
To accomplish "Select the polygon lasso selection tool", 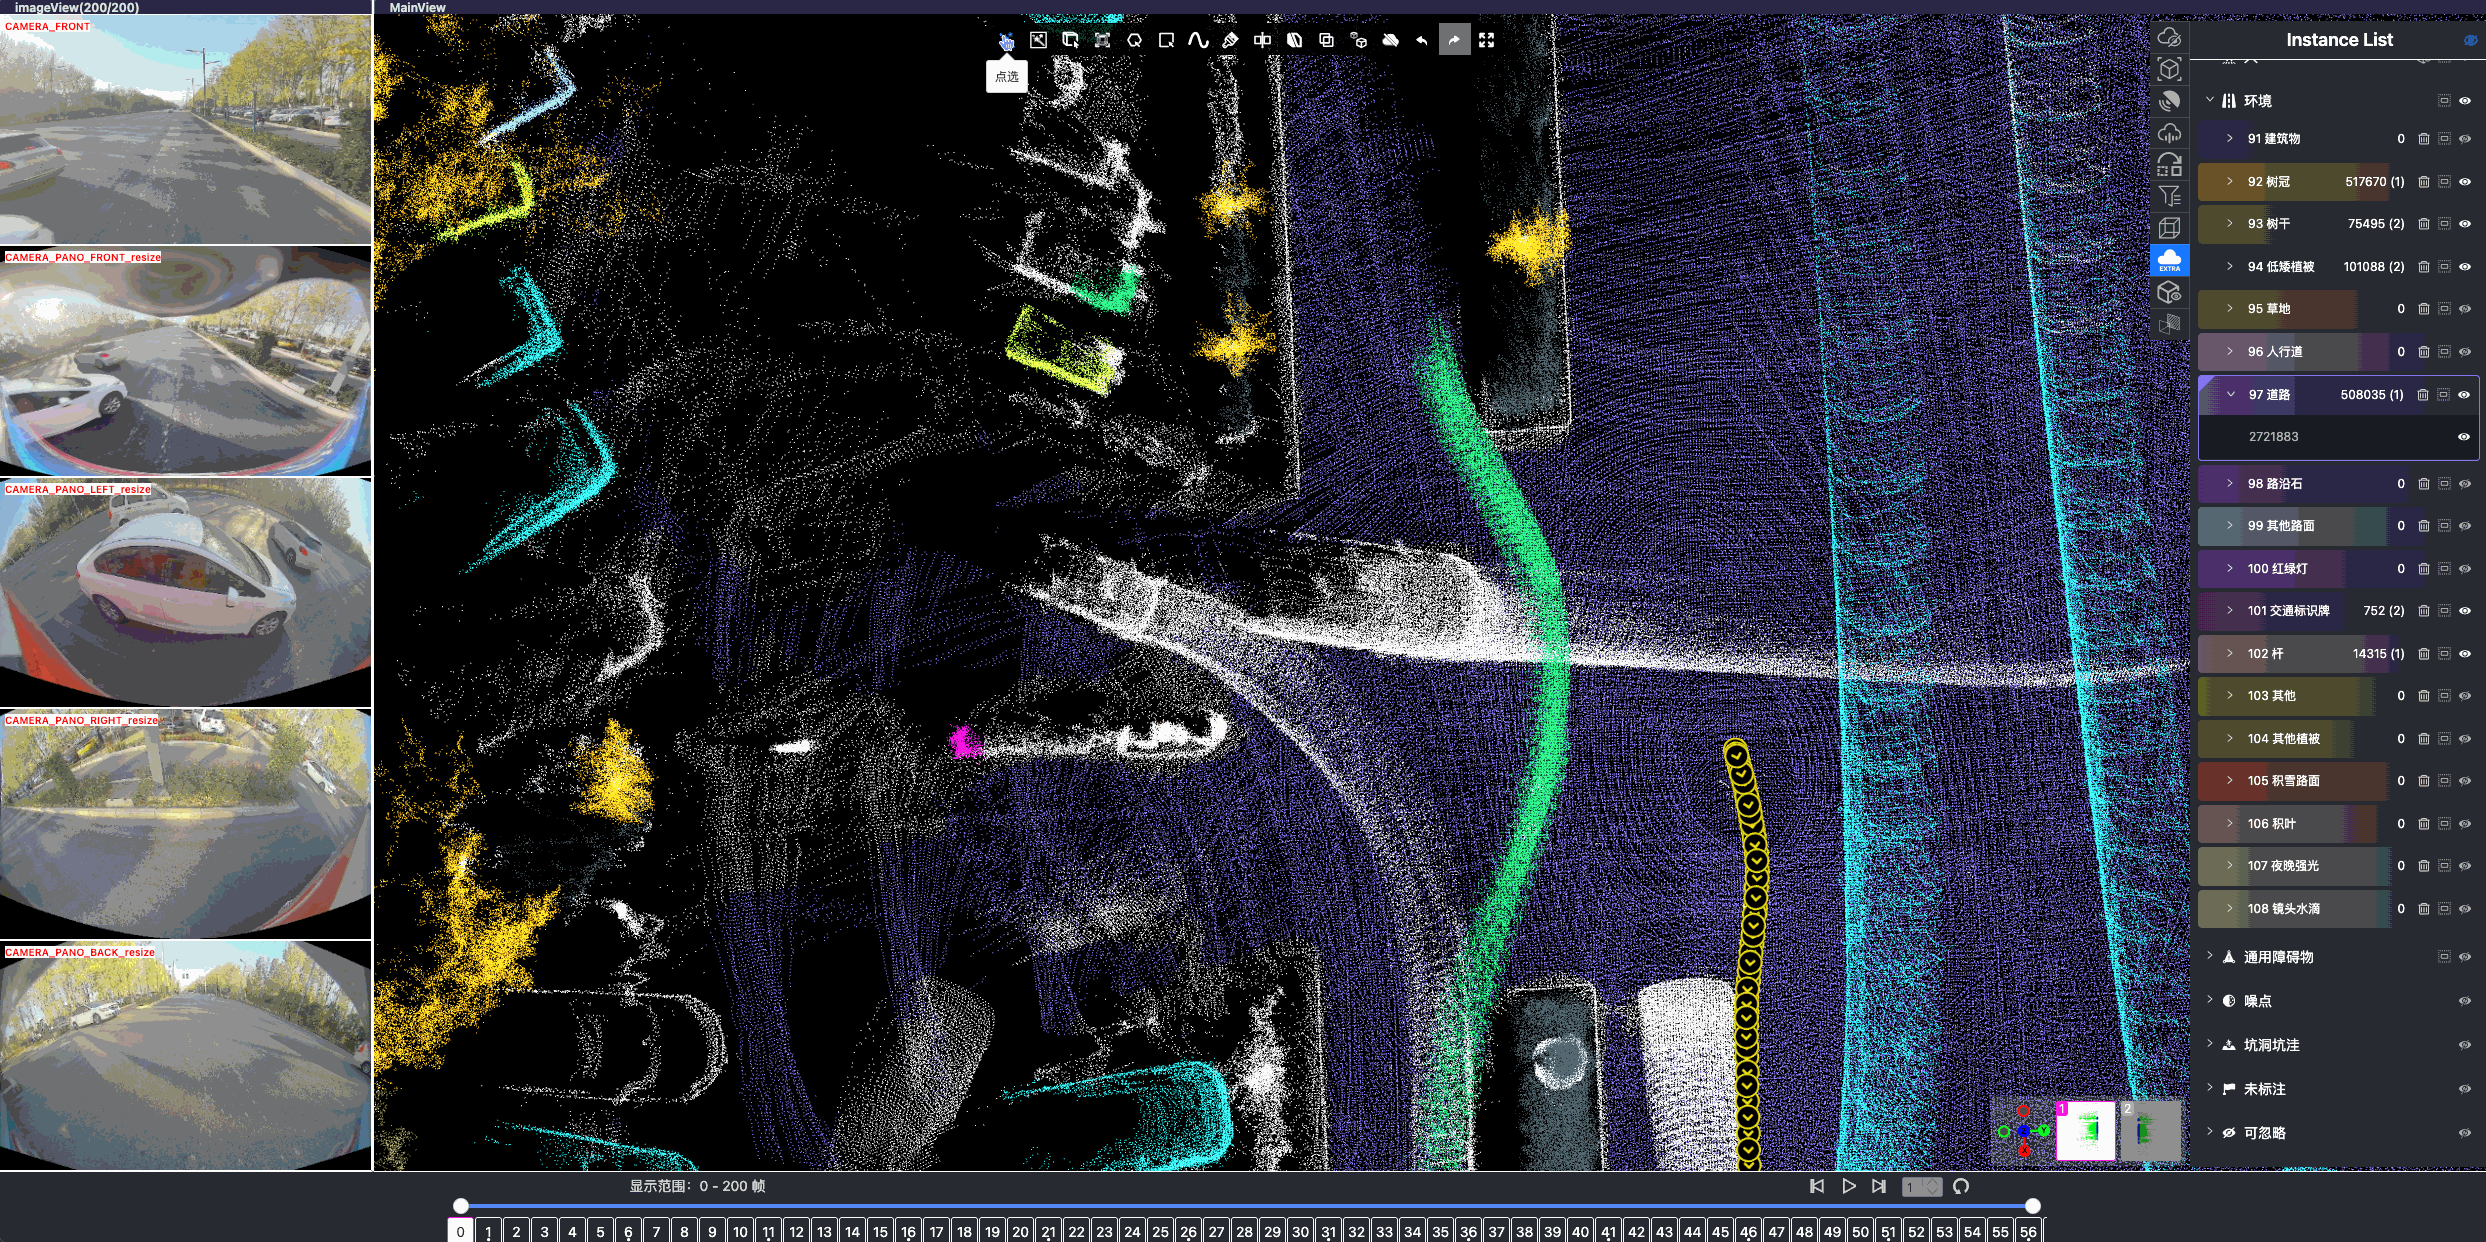I will click(1134, 40).
